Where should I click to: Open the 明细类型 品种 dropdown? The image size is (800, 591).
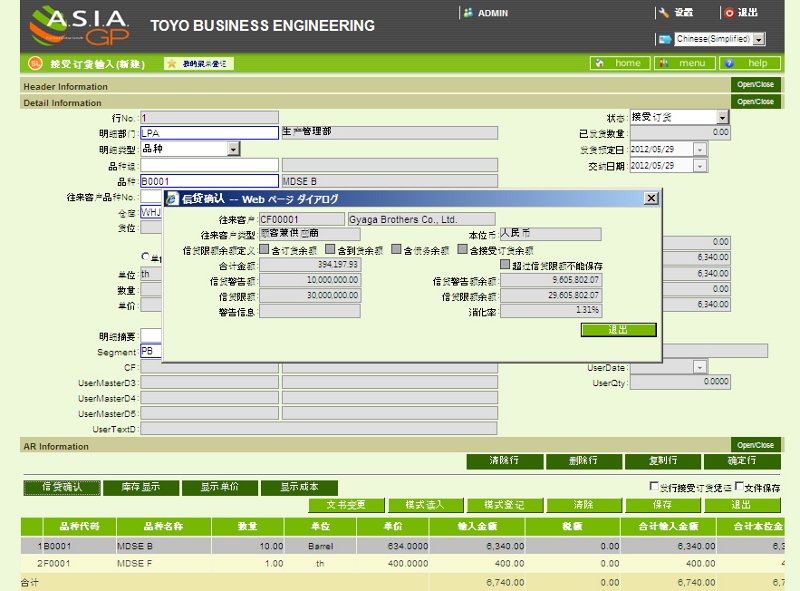[x=233, y=149]
